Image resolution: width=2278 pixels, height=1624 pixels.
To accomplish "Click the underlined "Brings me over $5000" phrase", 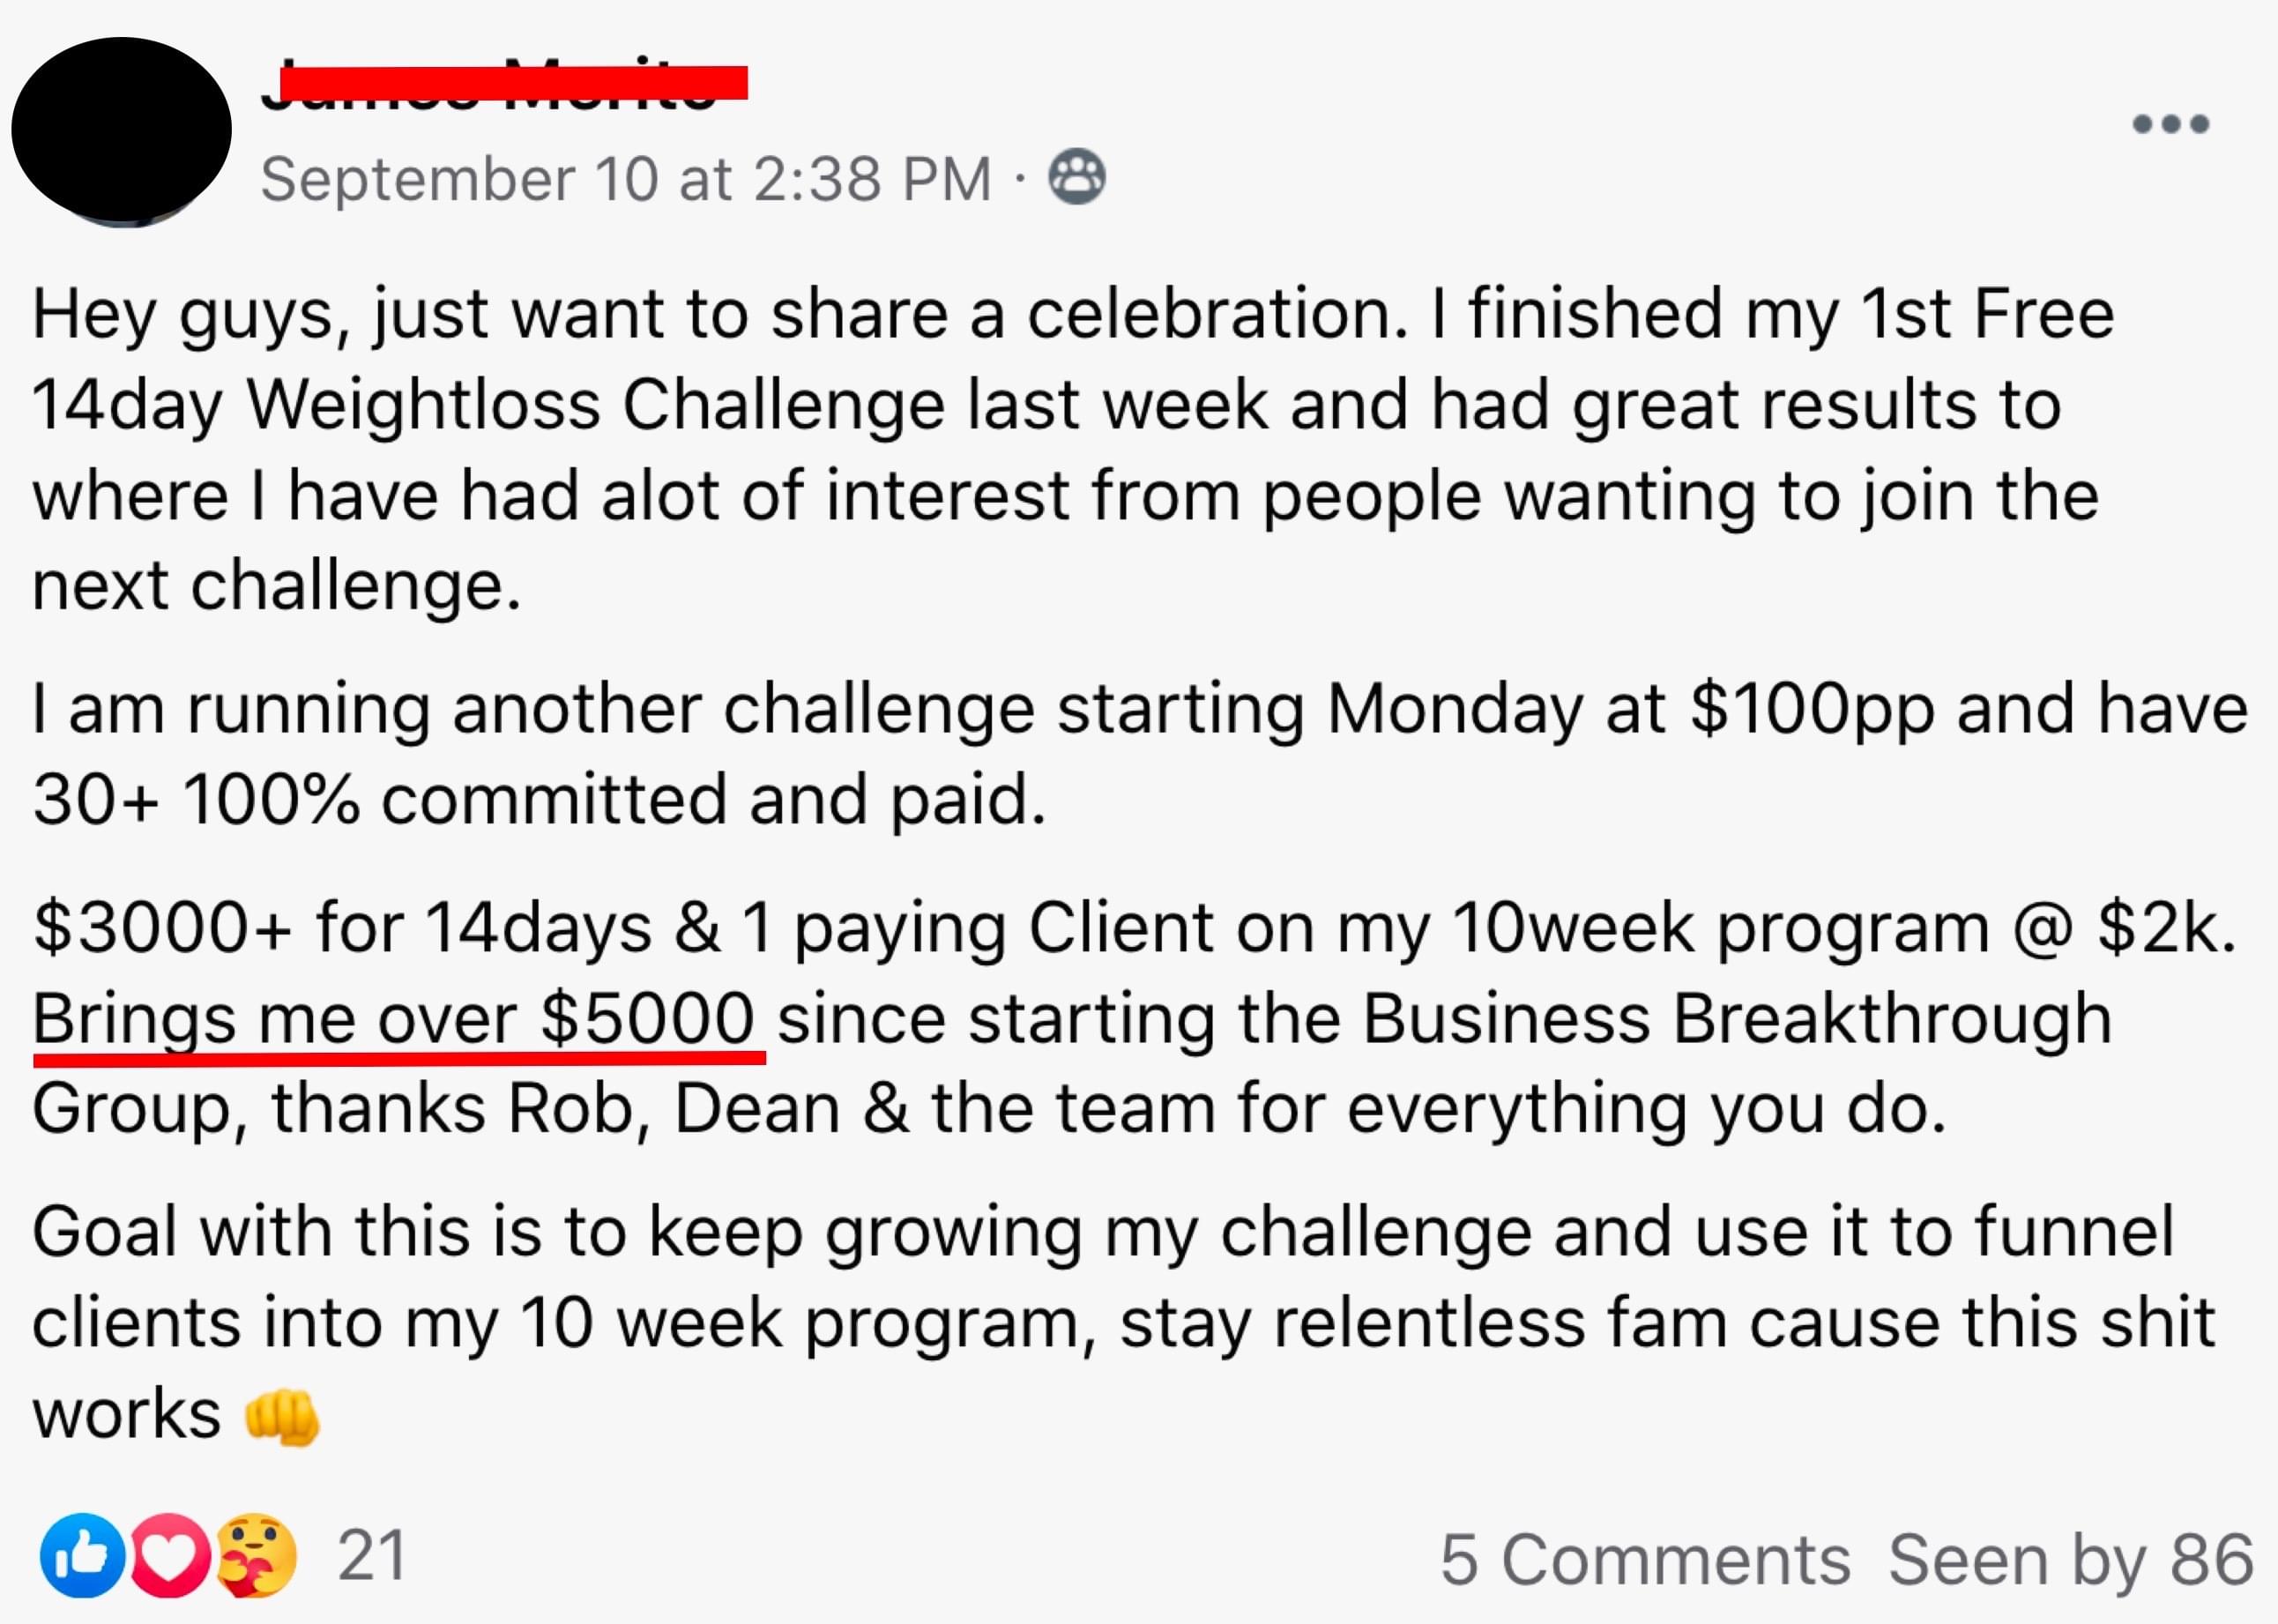I will [x=395, y=1020].
